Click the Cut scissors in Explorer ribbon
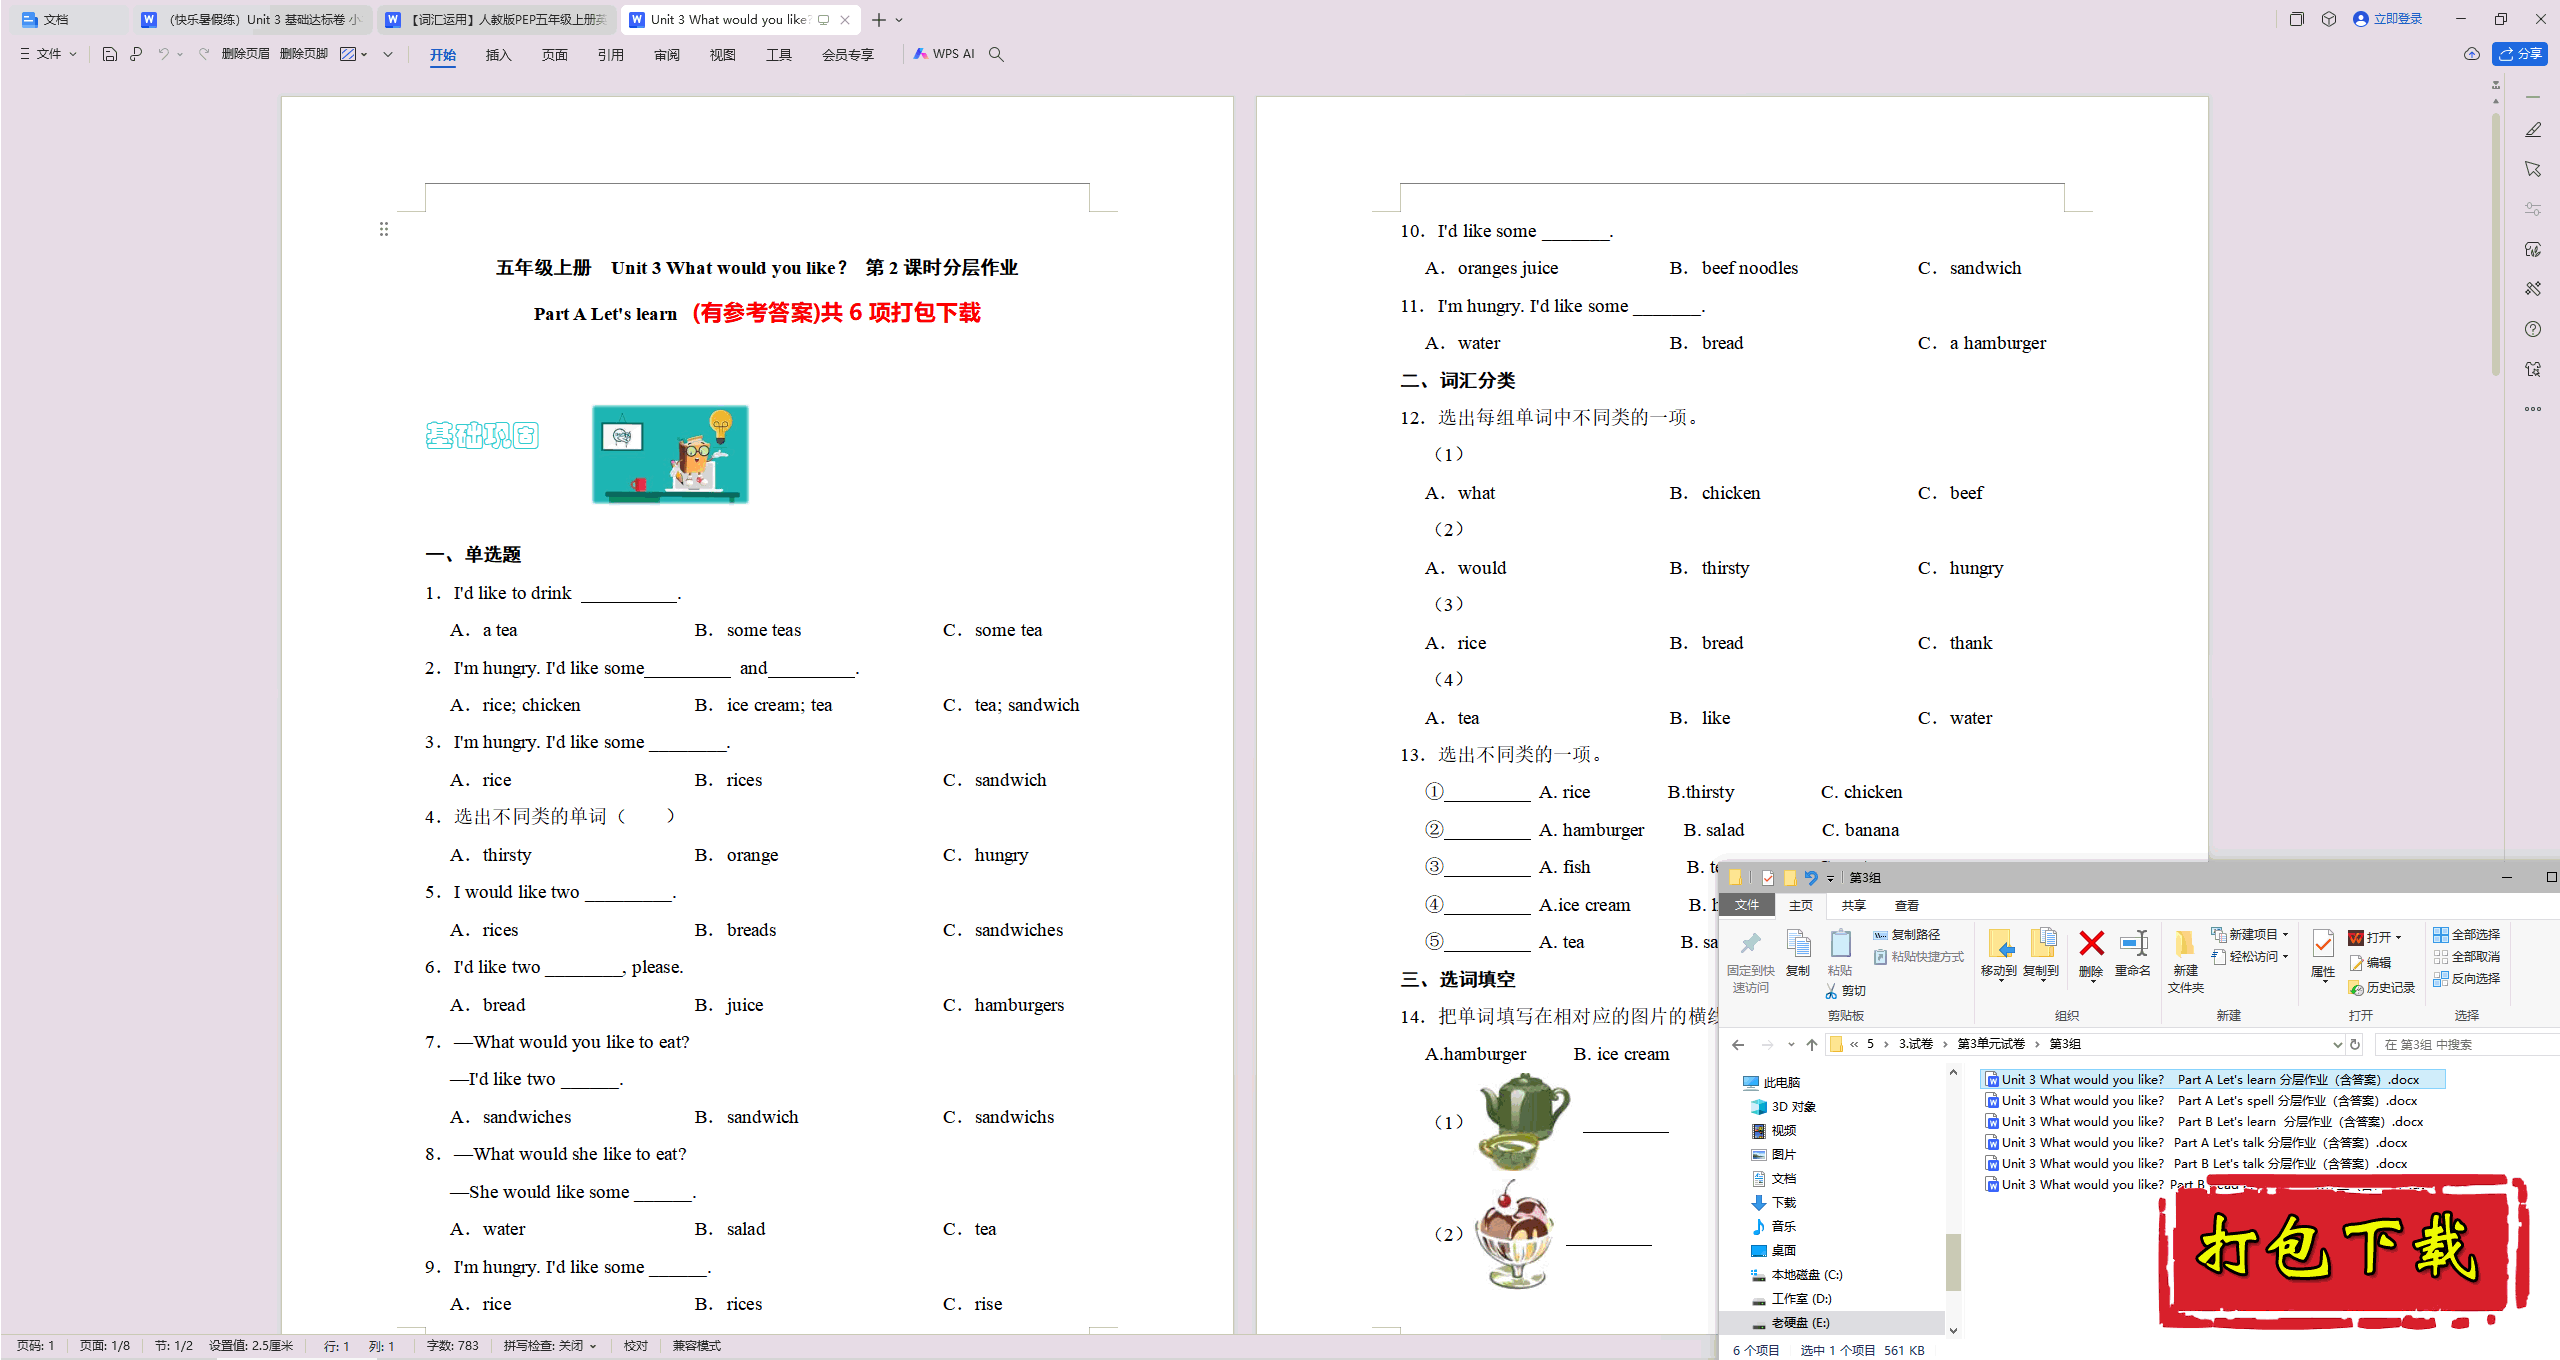Image resolution: width=2560 pixels, height=1360 pixels. tap(1845, 990)
